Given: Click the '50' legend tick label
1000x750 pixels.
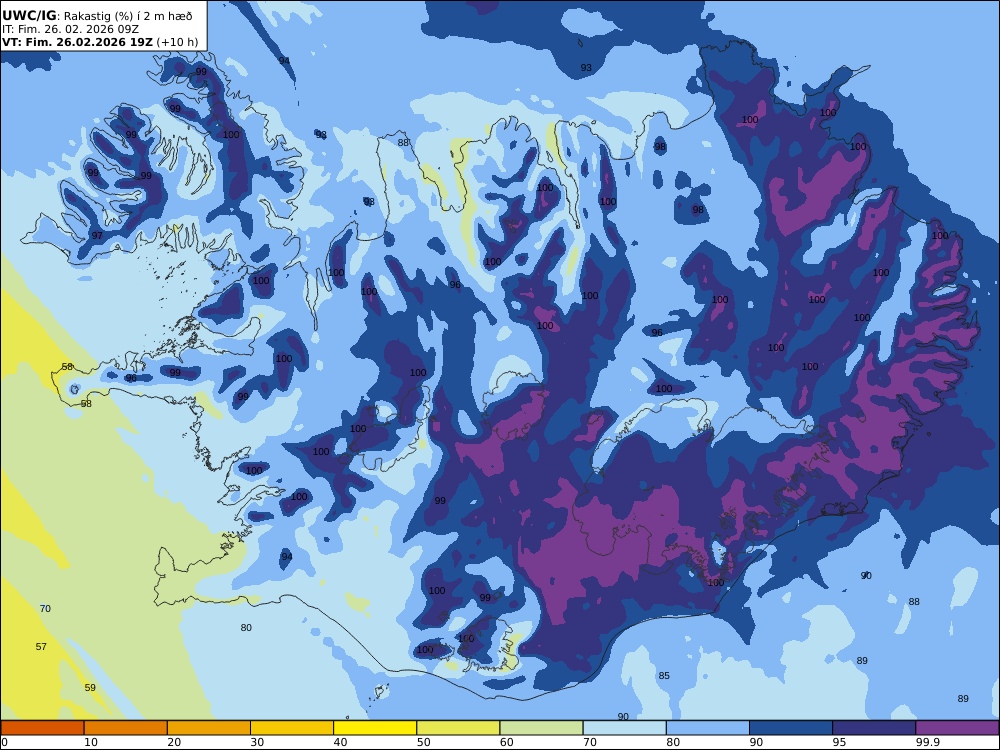Looking at the screenshot, I should (x=423, y=742).
